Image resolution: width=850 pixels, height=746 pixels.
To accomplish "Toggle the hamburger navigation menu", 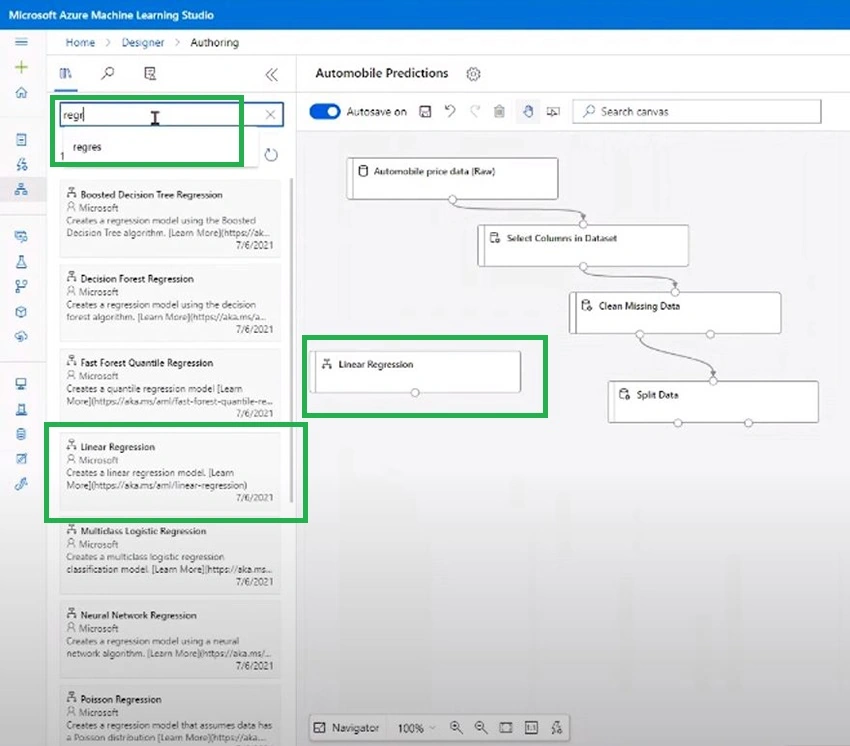I will point(21,42).
